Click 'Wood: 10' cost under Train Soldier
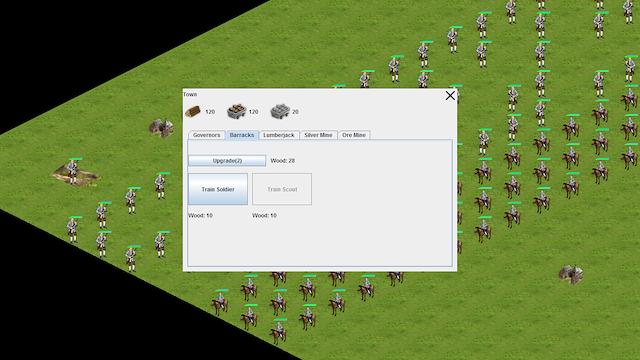Screen dimensions: 640x360 tap(200, 215)
